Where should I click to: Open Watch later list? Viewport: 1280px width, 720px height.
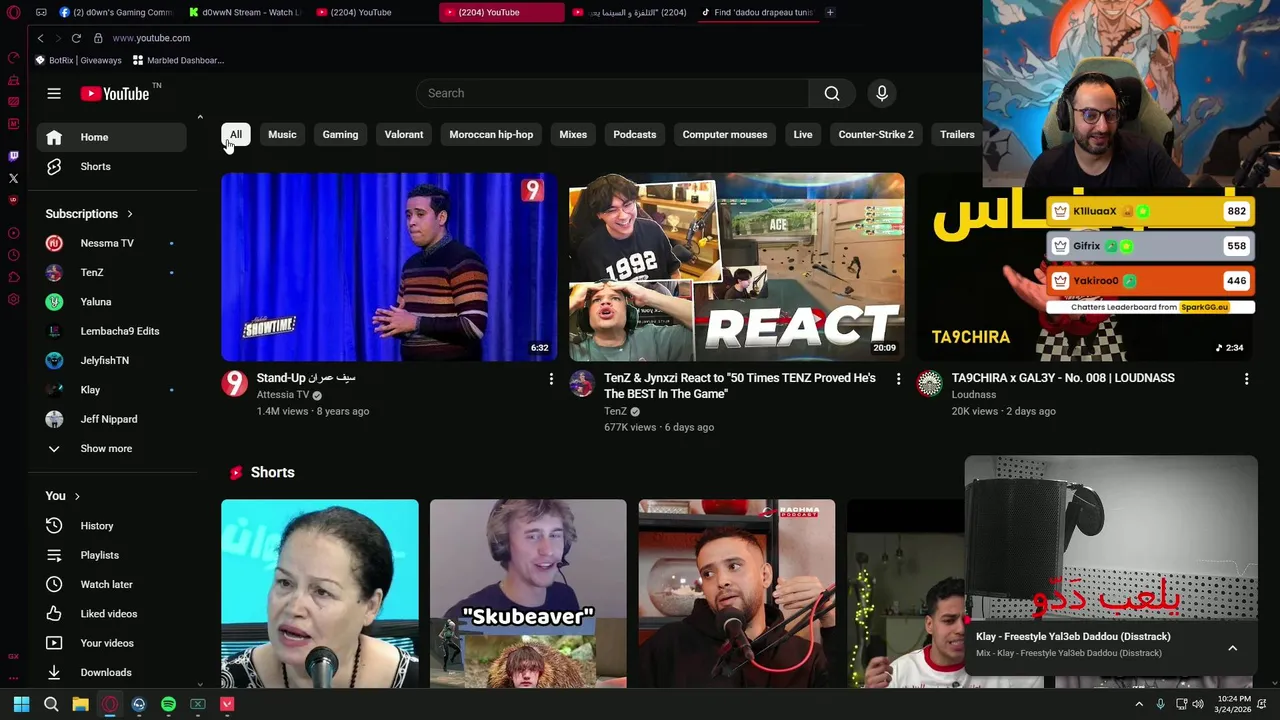[x=112, y=584]
